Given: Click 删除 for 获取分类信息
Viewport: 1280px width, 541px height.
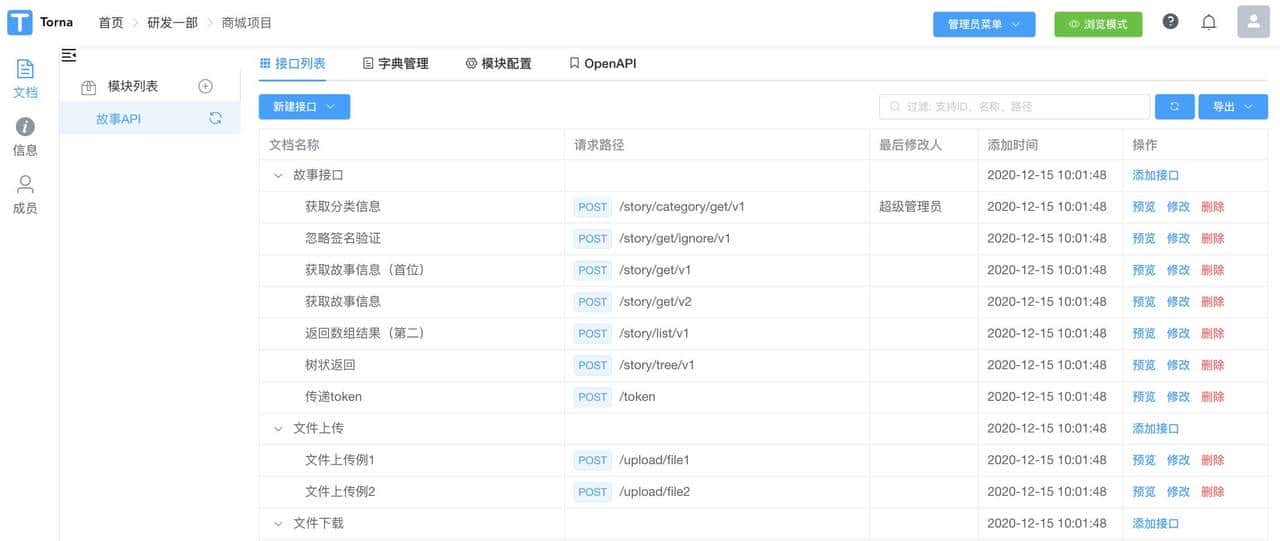Looking at the screenshot, I should point(1212,207).
